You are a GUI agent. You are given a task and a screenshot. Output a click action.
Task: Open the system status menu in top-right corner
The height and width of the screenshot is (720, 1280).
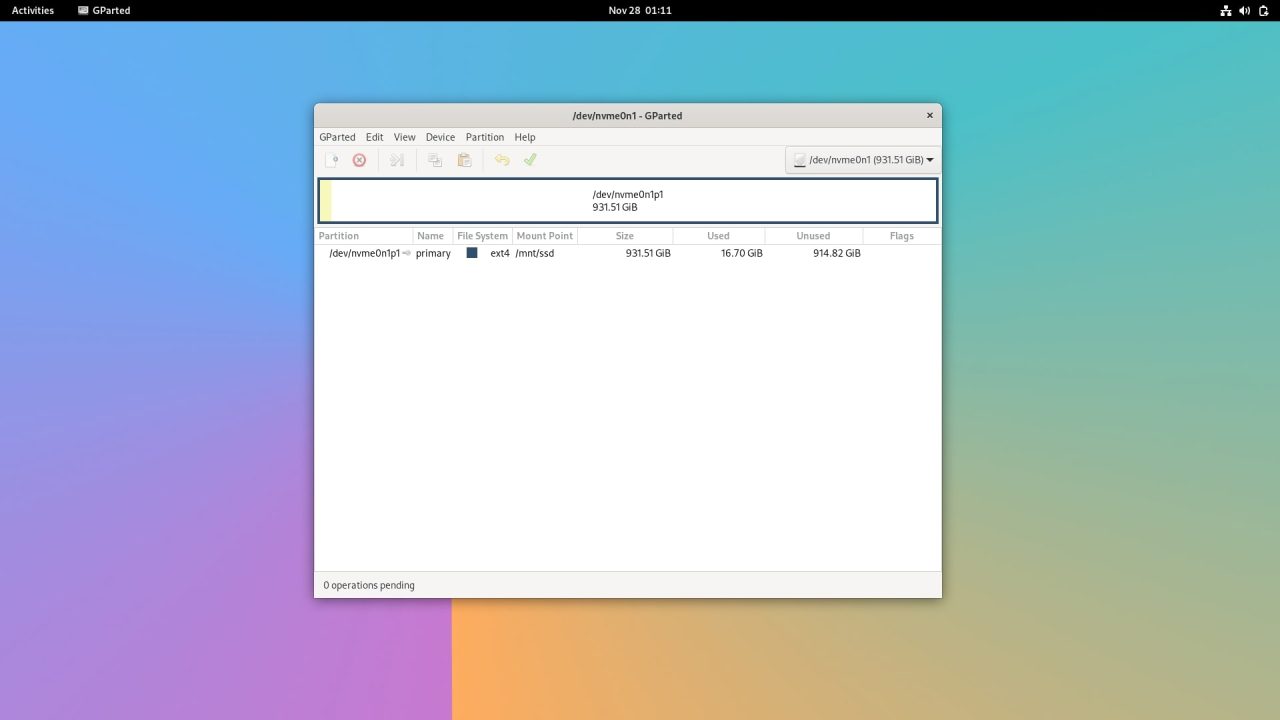point(1245,10)
